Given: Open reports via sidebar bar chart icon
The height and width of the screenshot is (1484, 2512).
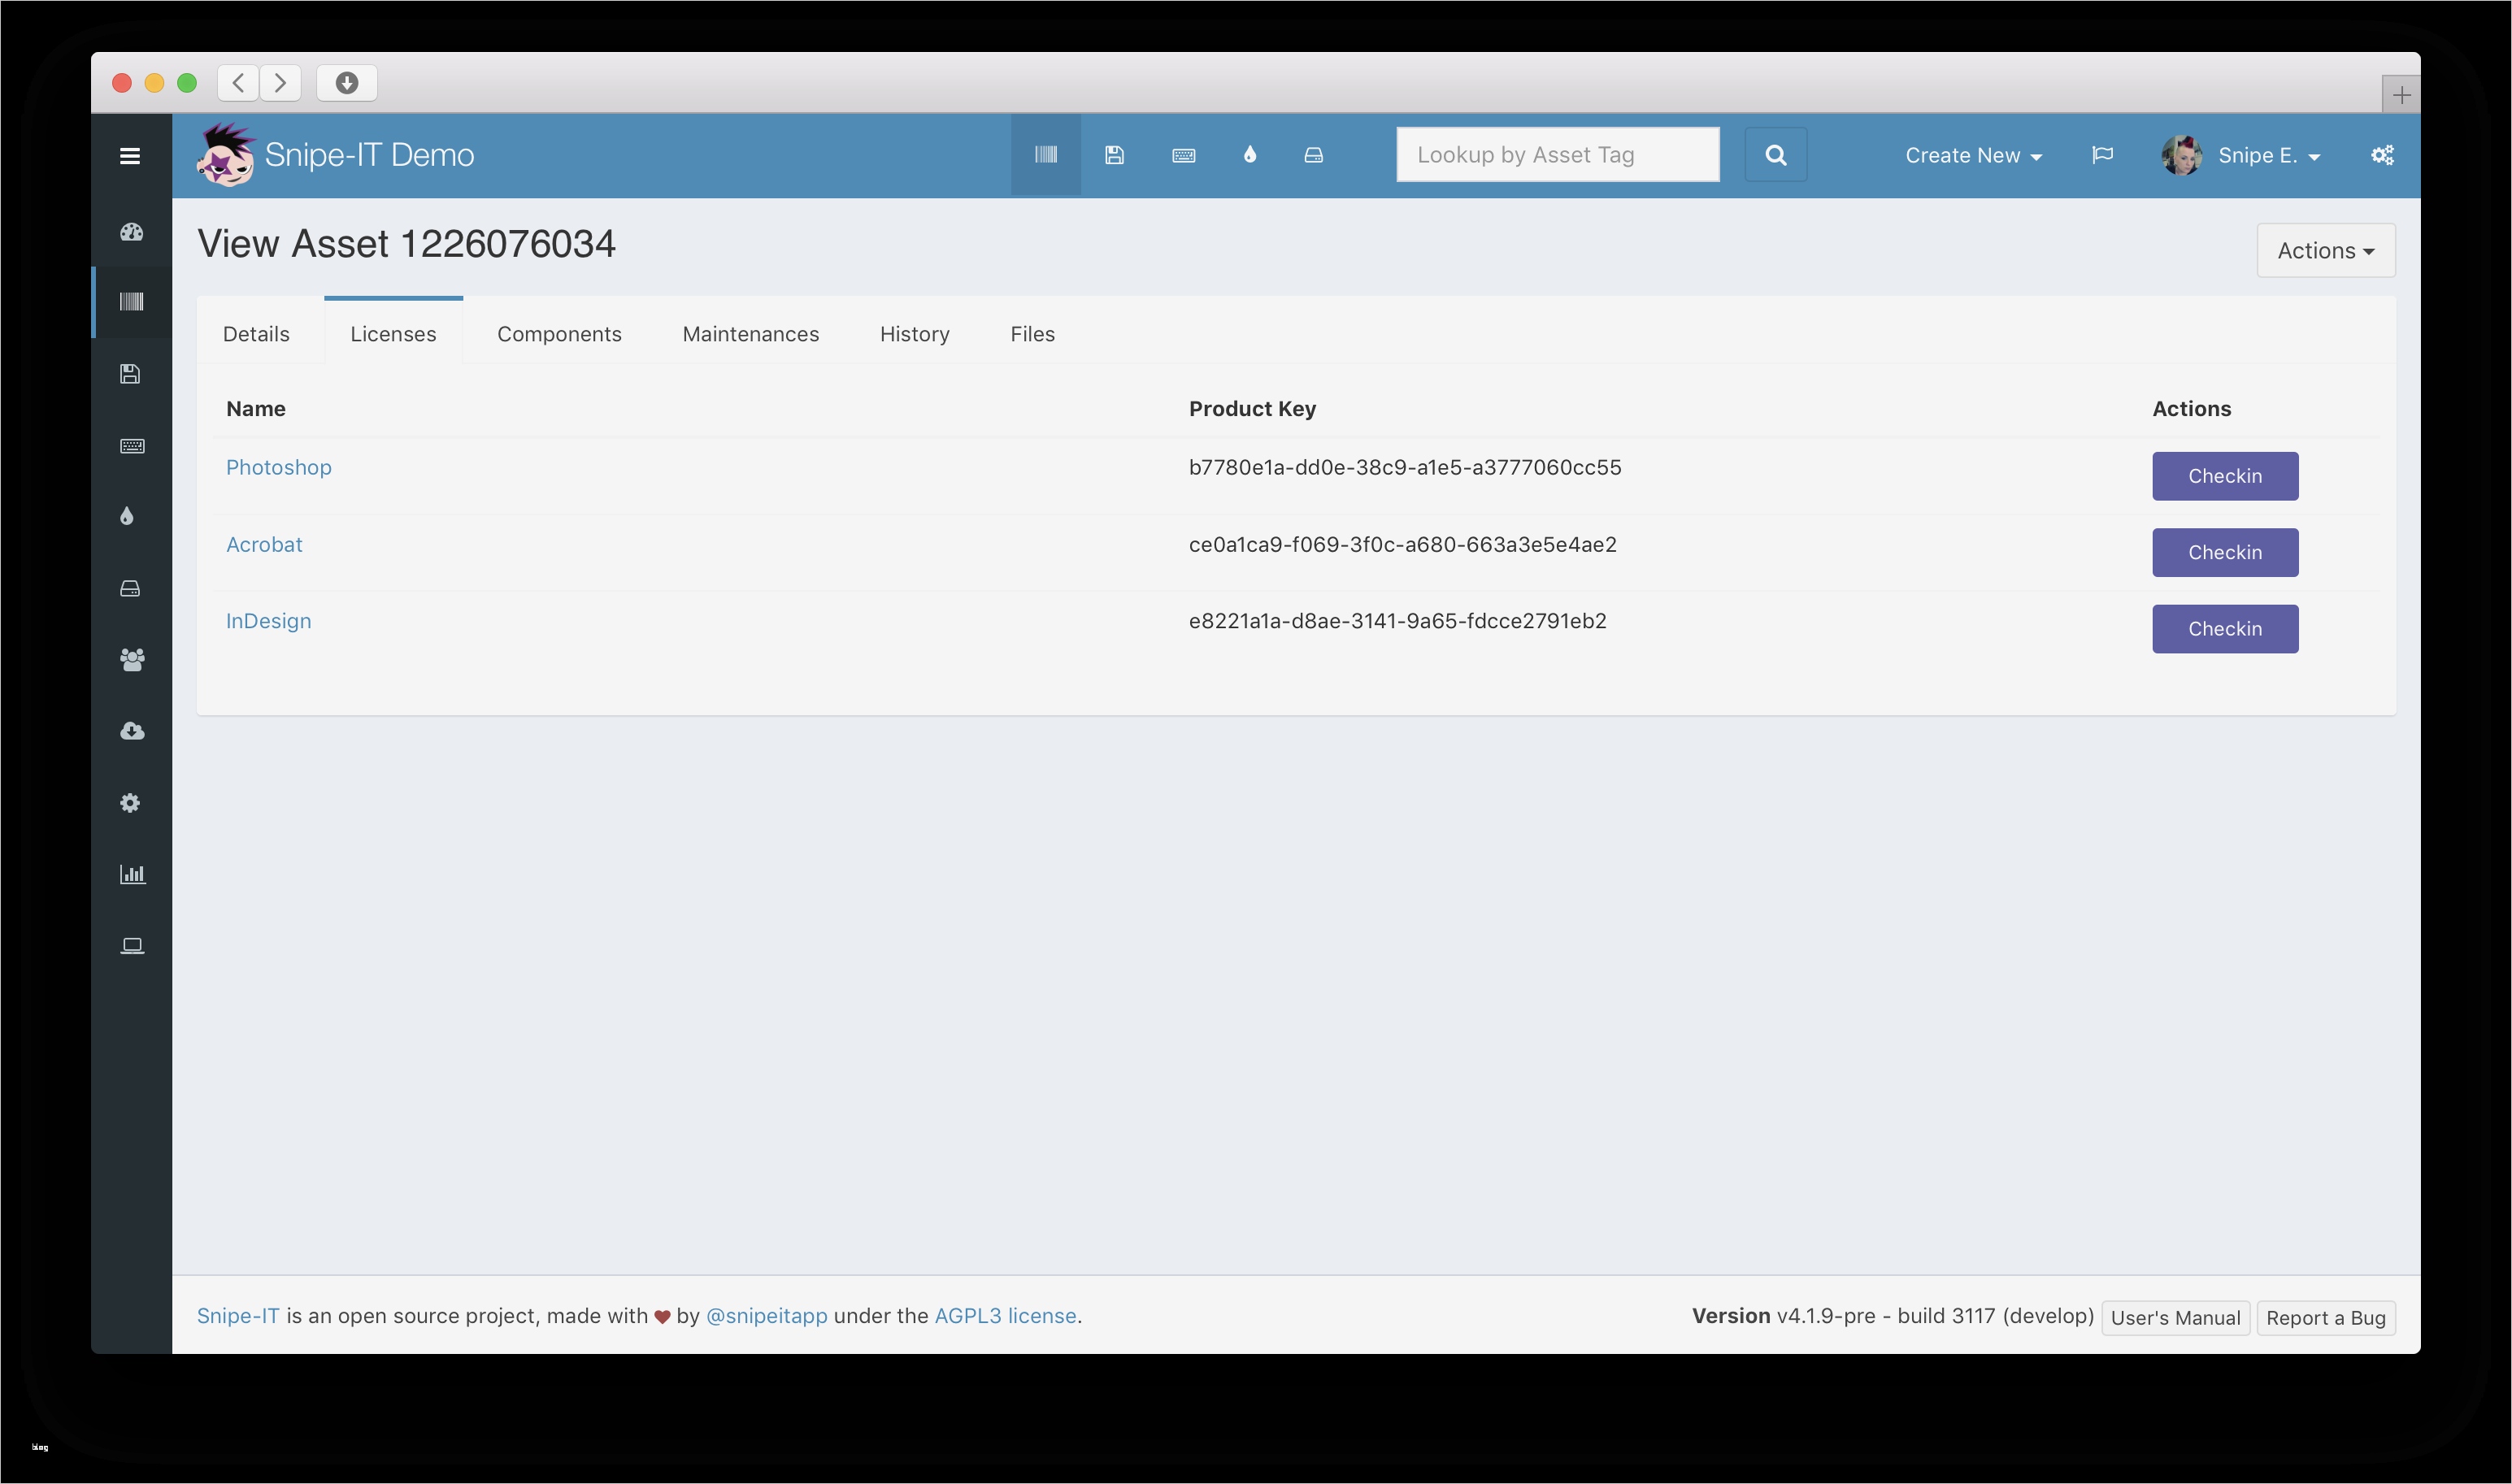Looking at the screenshot, I should coord(132,874).
